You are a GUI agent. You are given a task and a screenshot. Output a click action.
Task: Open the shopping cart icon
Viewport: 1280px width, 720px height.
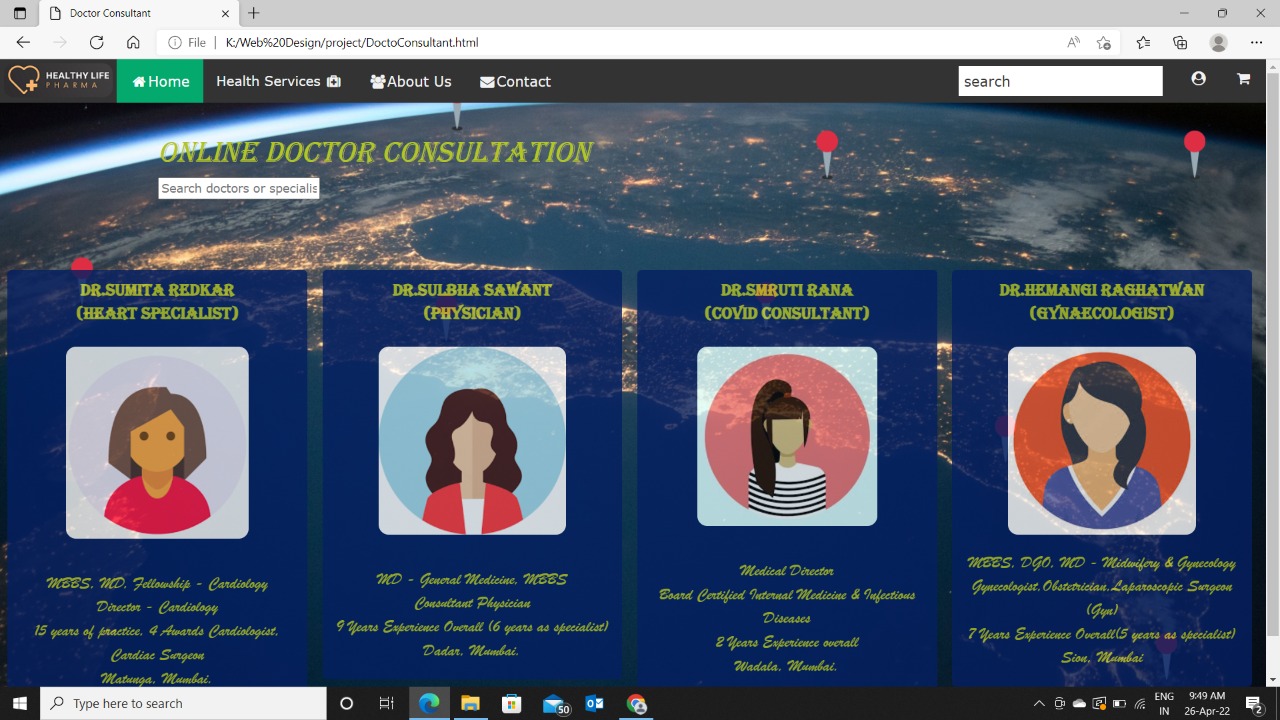coord(1243,78)
